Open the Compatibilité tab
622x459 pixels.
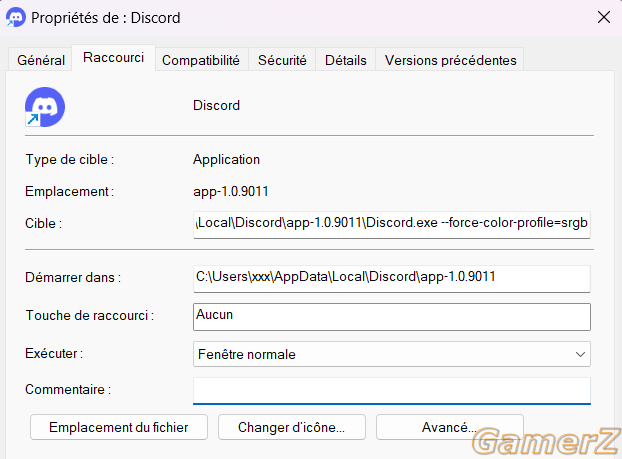[x=201, y=60]
